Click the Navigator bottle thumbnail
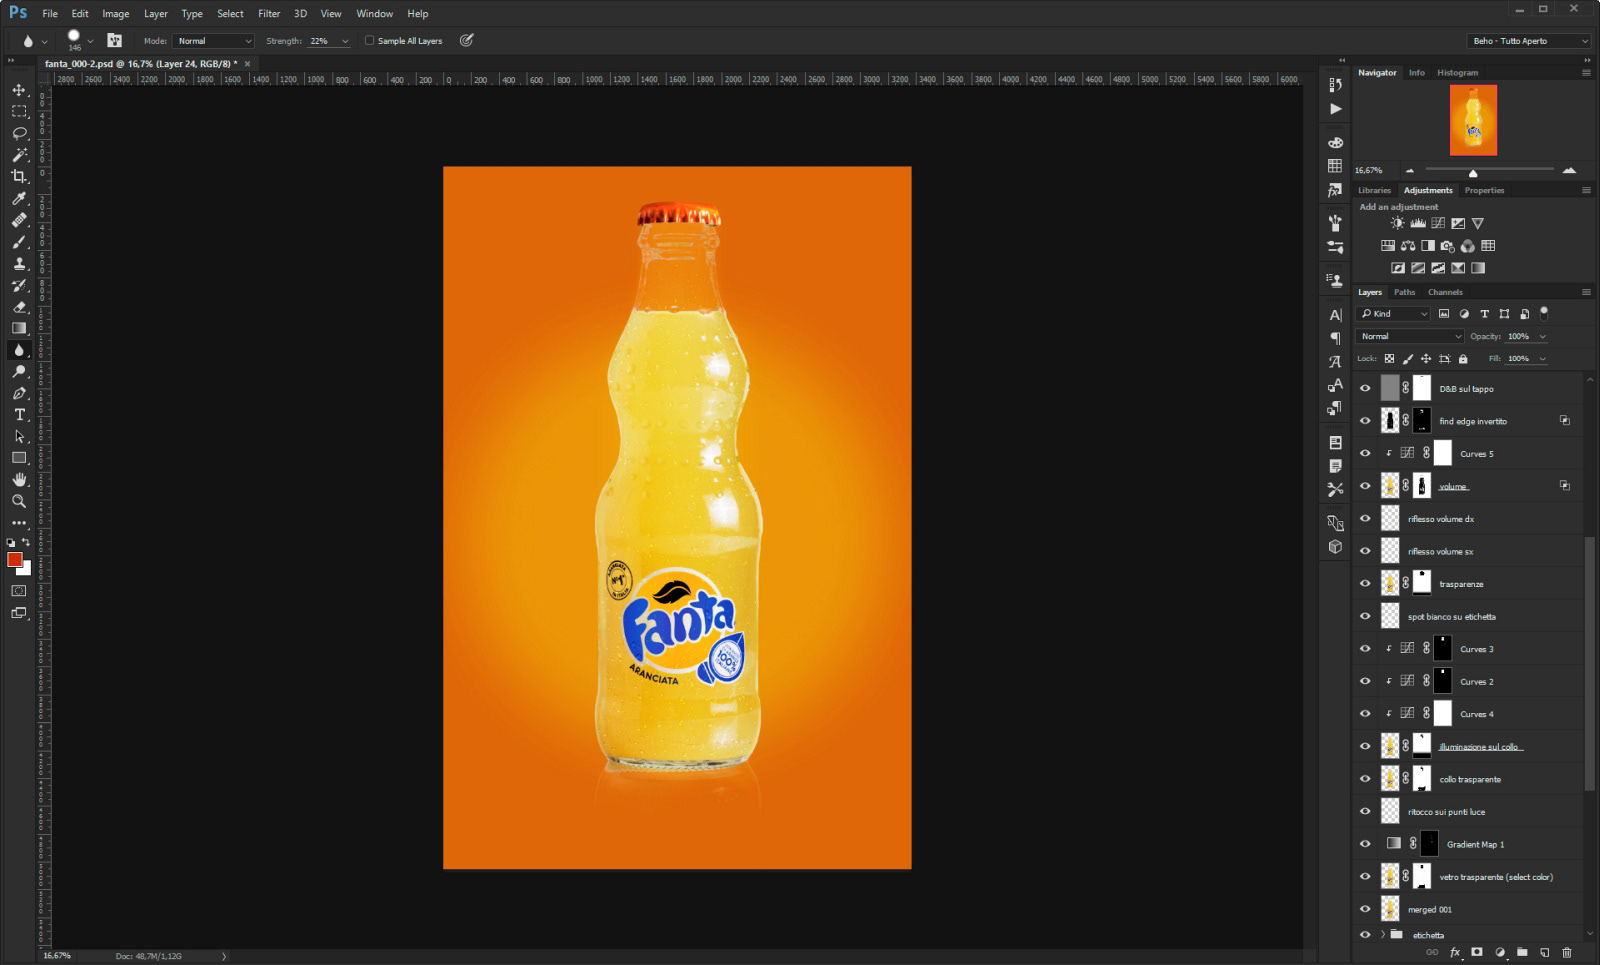The image size is (1600, 965). point(1473,120)
